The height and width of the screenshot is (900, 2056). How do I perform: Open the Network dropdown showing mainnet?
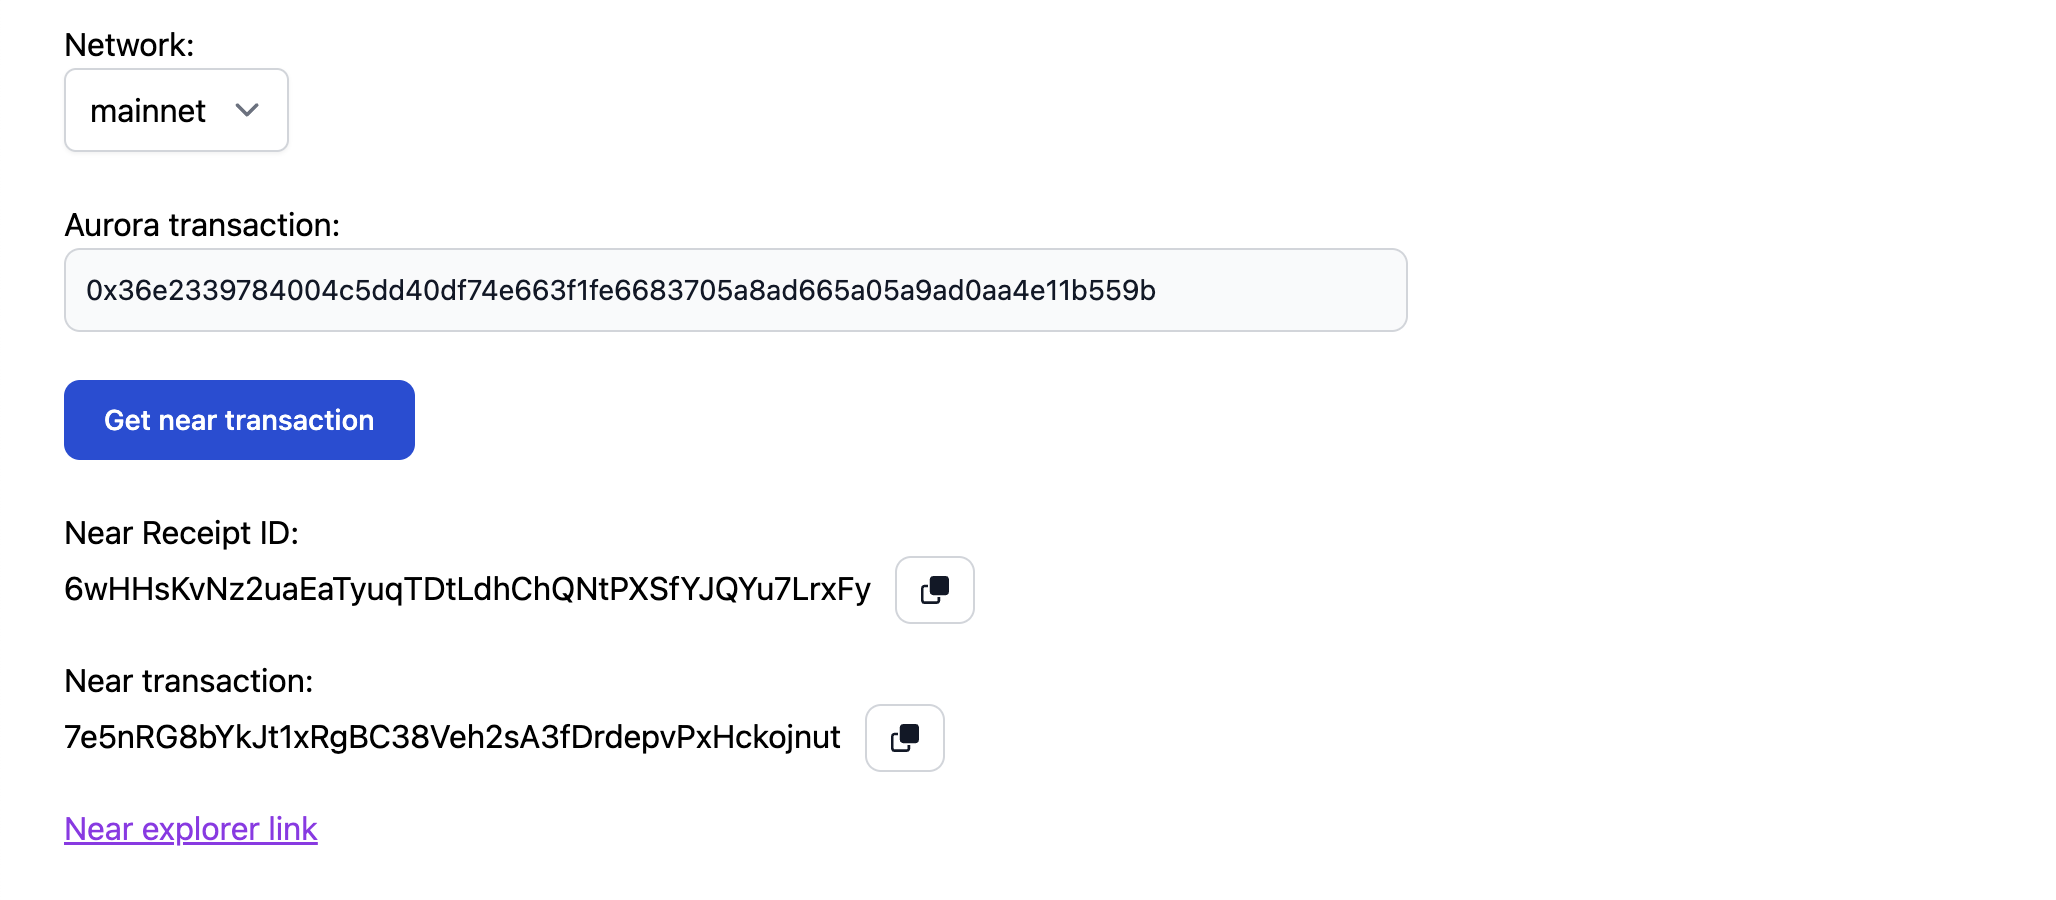point(176,110)
